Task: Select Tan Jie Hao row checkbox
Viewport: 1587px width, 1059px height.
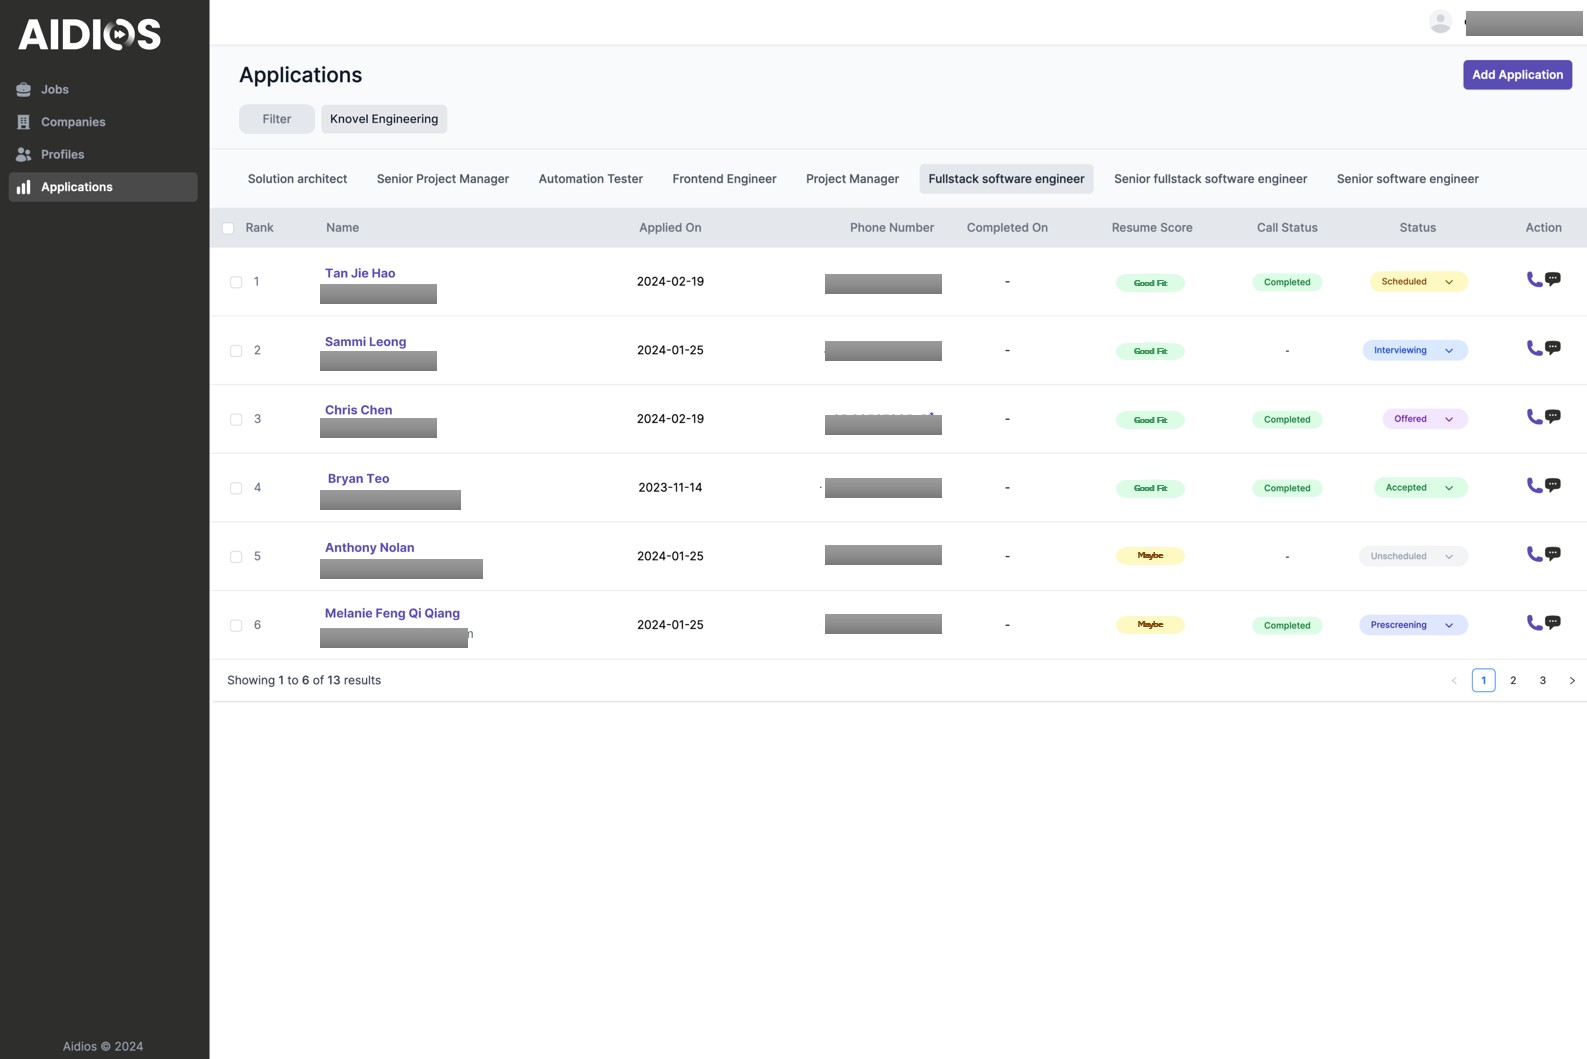Action: pos(236,282)
